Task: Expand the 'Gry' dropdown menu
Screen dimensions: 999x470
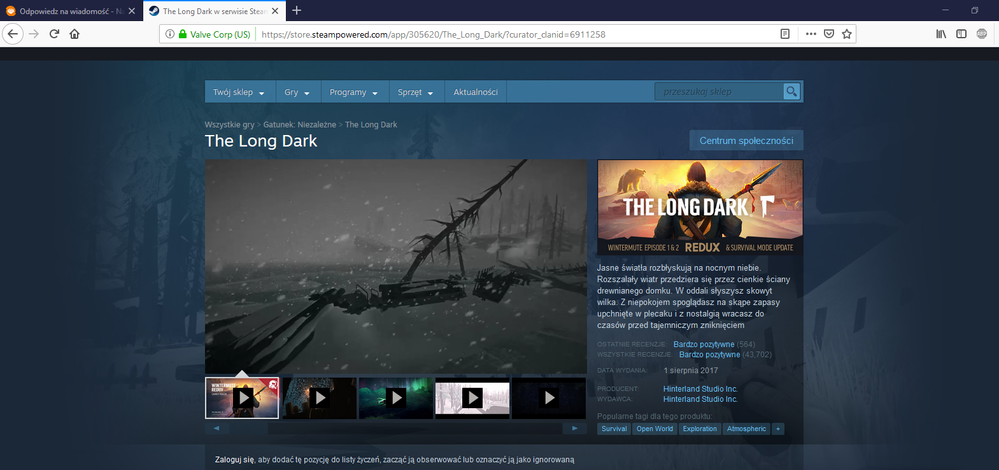Action: [x=296, y=92]
